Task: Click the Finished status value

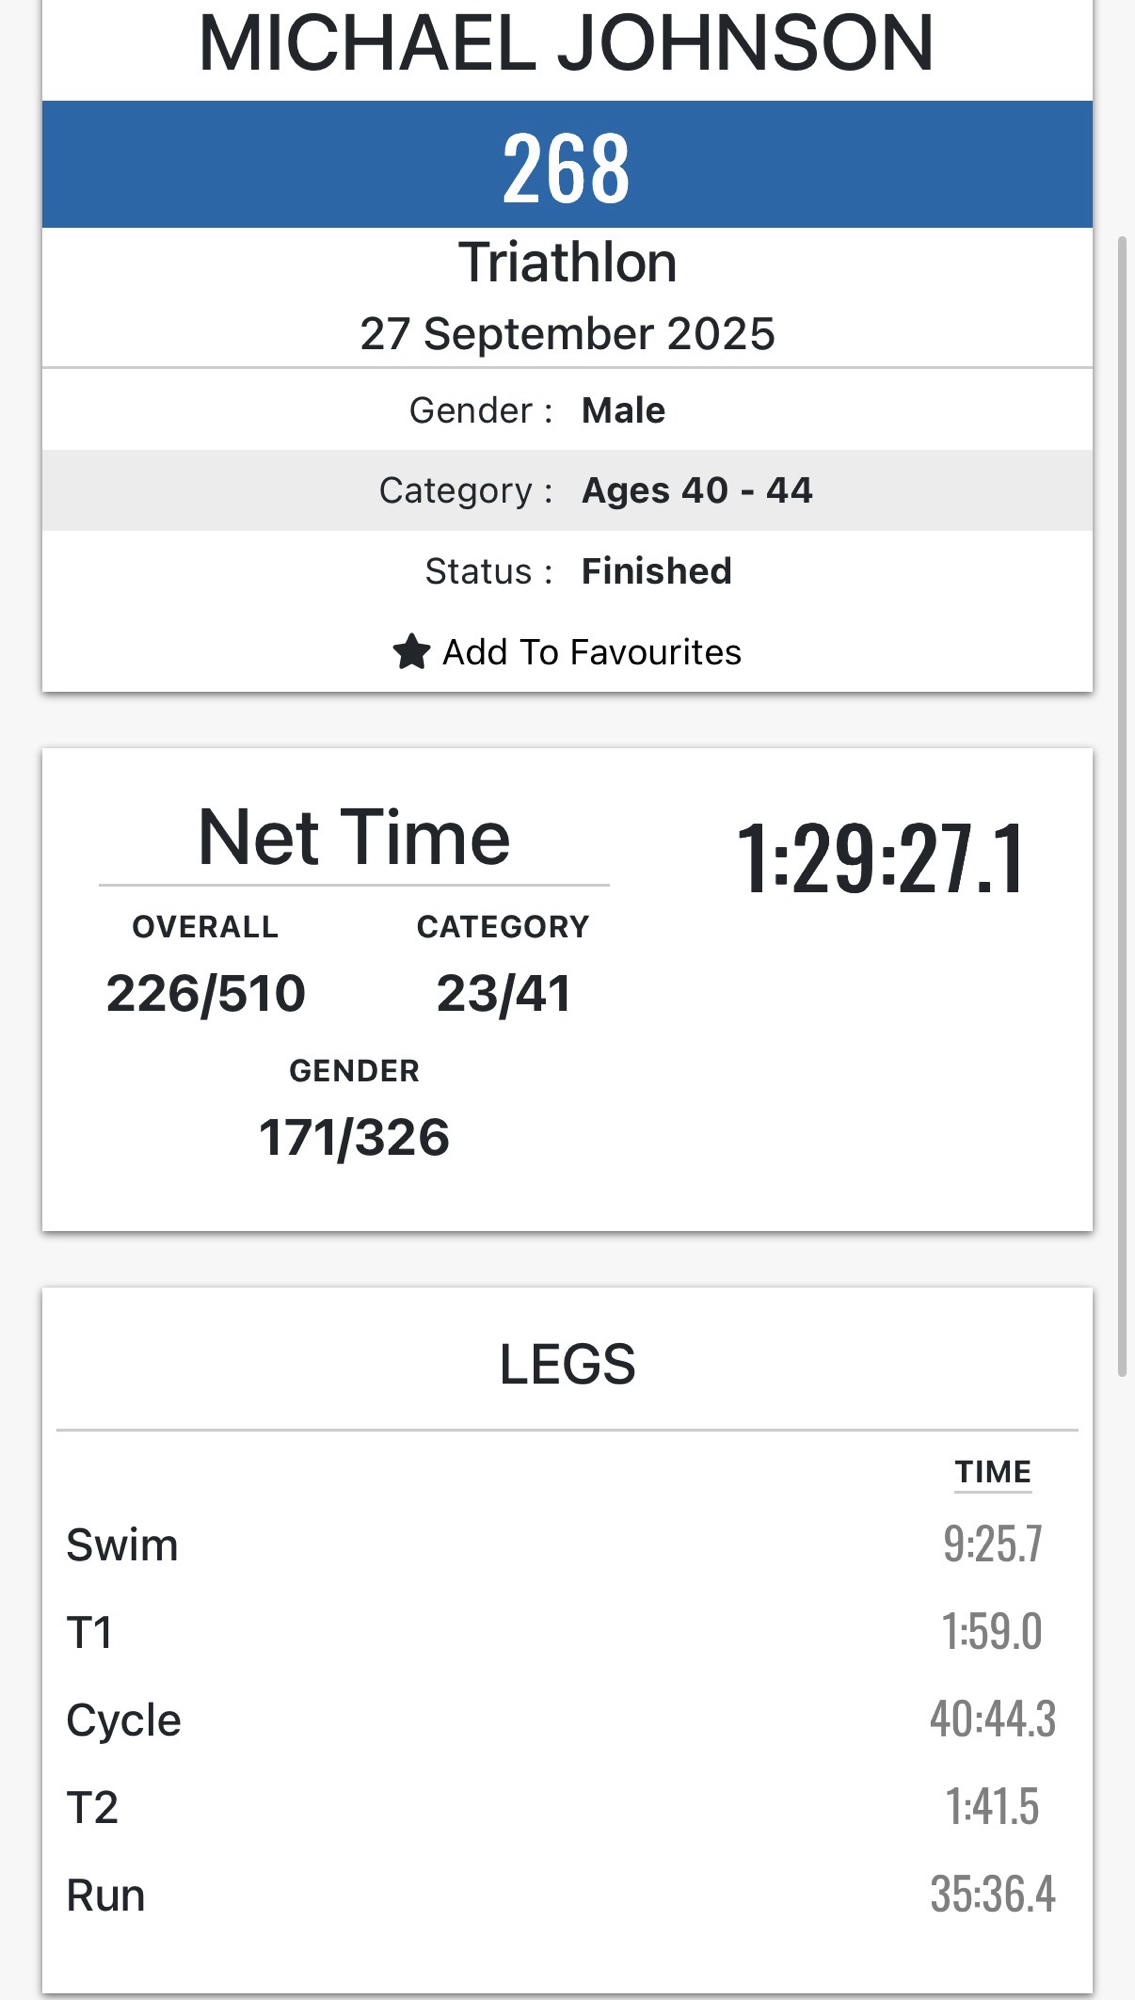Action: (x=656, y=571)
